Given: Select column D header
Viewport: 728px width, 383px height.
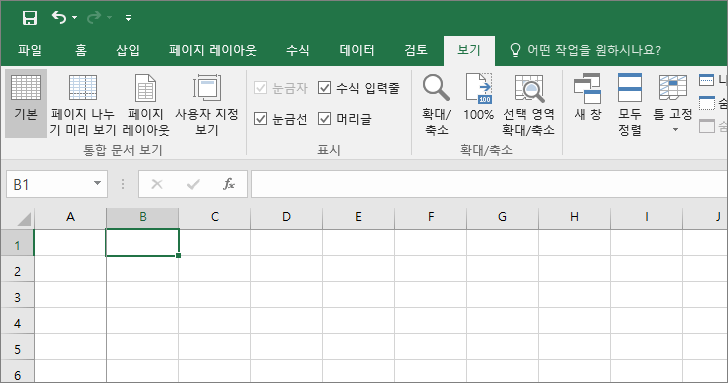Looking at the screenshot, I should (286, 217).
